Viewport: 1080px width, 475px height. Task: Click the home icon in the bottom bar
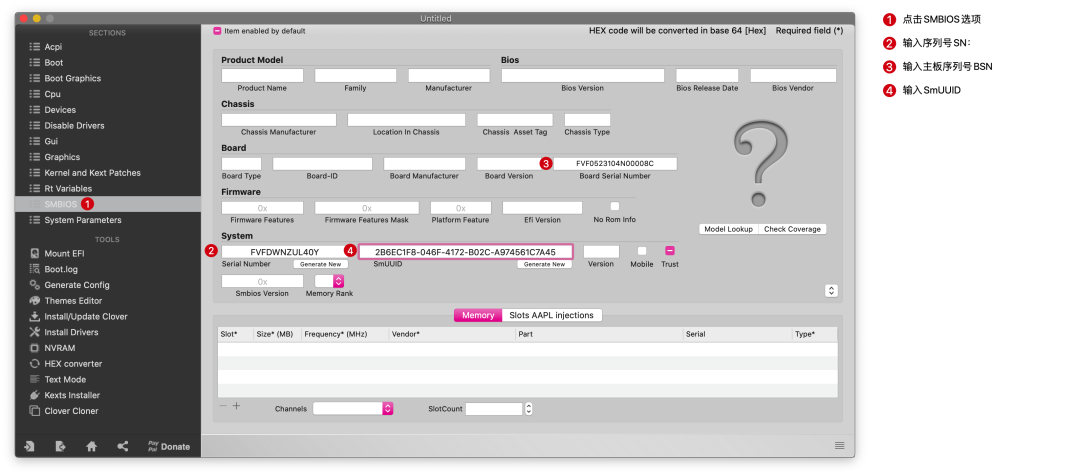click(91, 446)
